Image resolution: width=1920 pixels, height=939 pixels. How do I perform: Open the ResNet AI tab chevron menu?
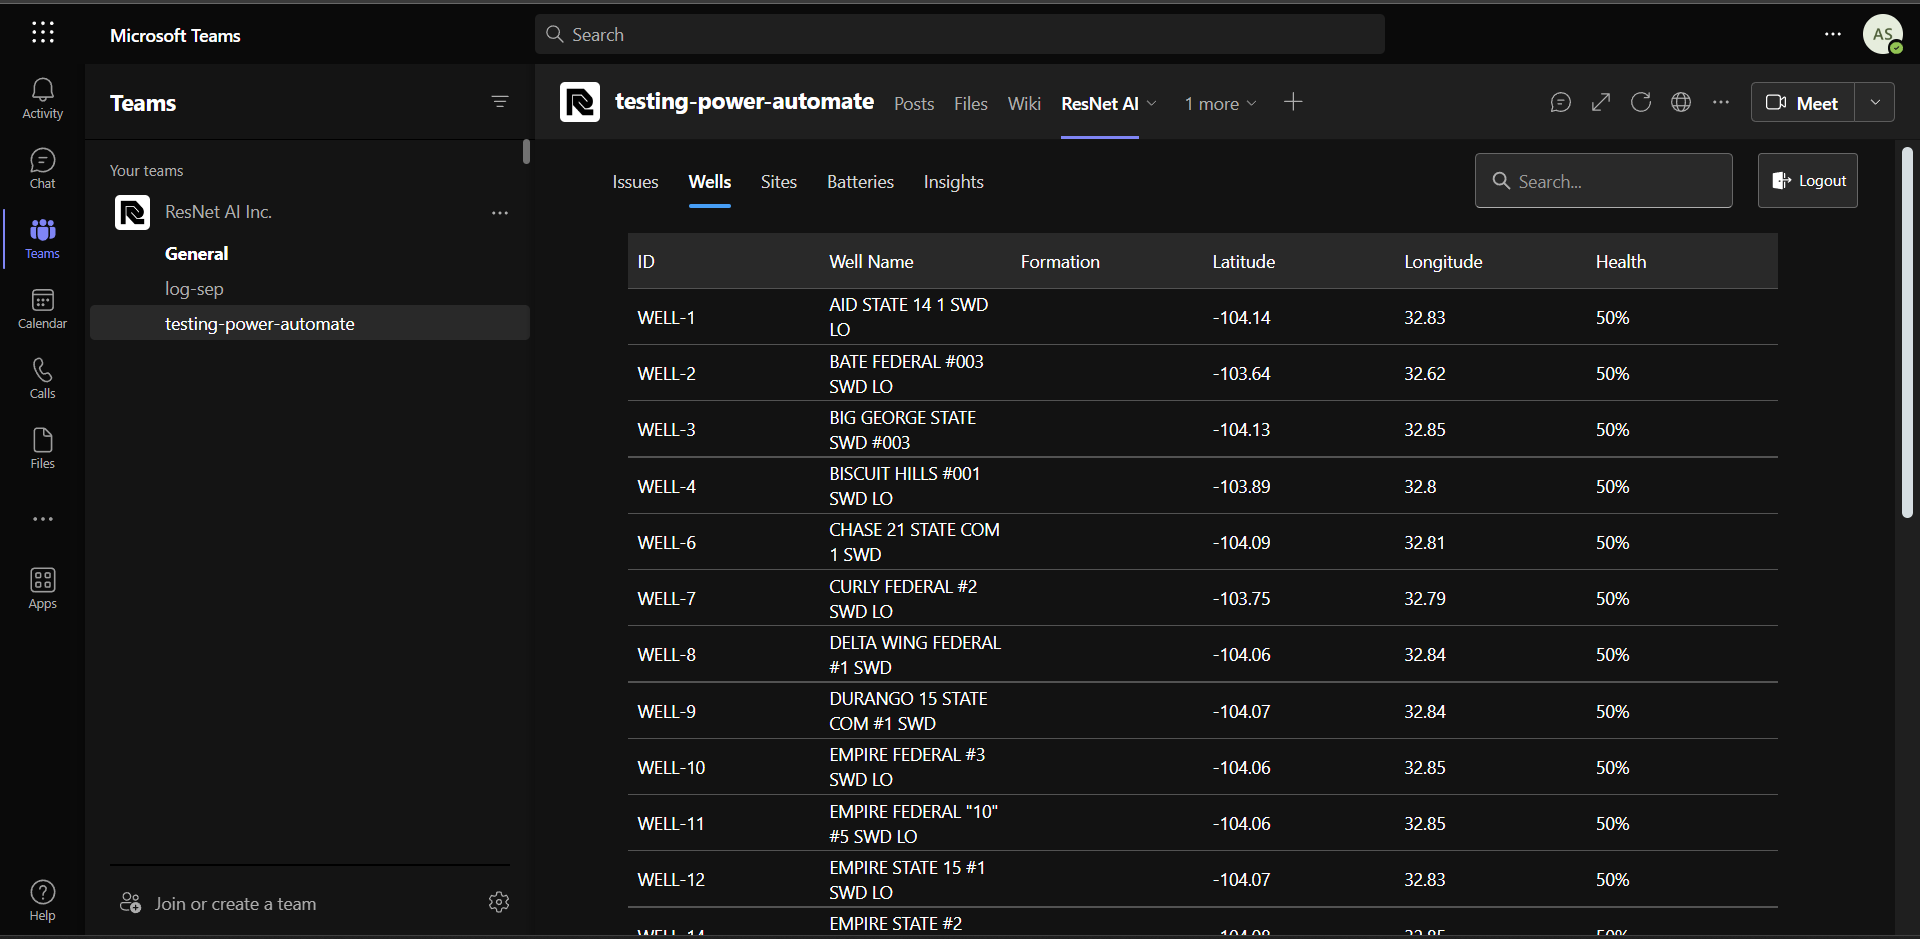[x=1152, y=103]
